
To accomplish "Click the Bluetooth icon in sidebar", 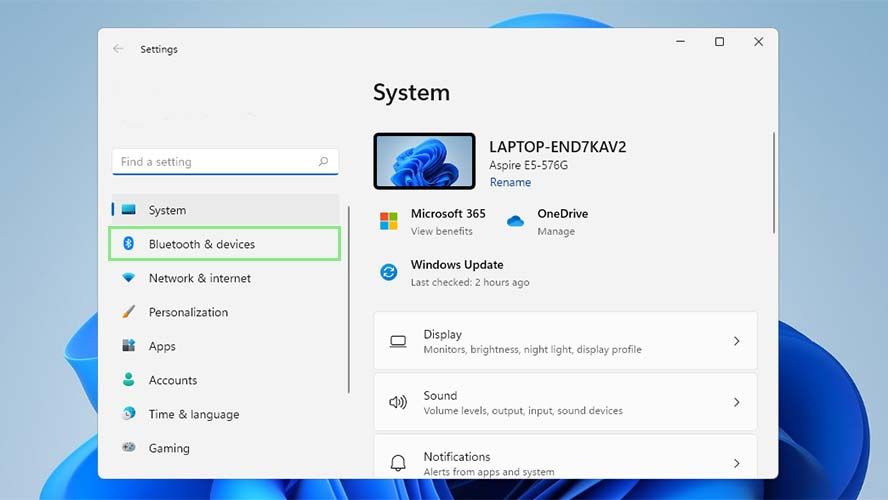I will (129, 243).
